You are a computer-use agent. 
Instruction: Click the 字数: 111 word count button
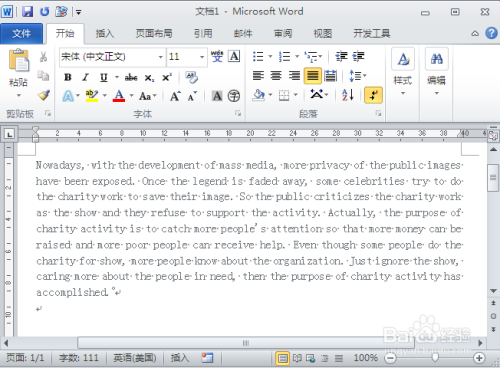(x=79, y=358)
